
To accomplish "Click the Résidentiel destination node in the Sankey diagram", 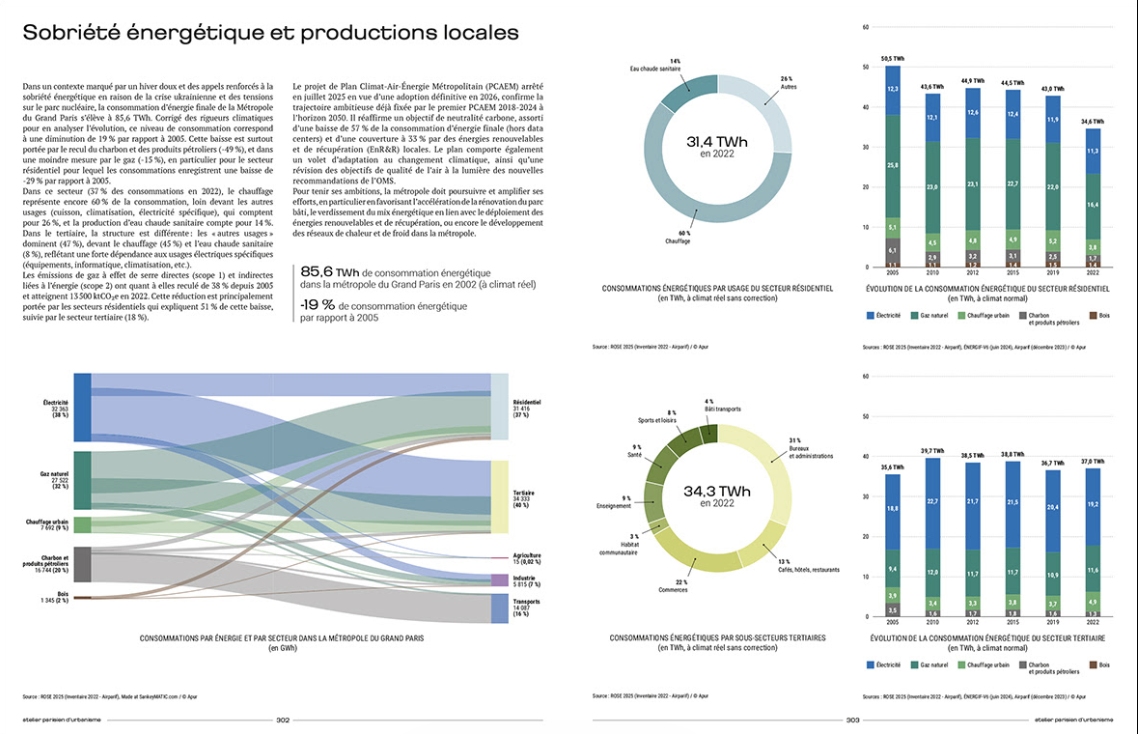I will (x=500, y=407).
